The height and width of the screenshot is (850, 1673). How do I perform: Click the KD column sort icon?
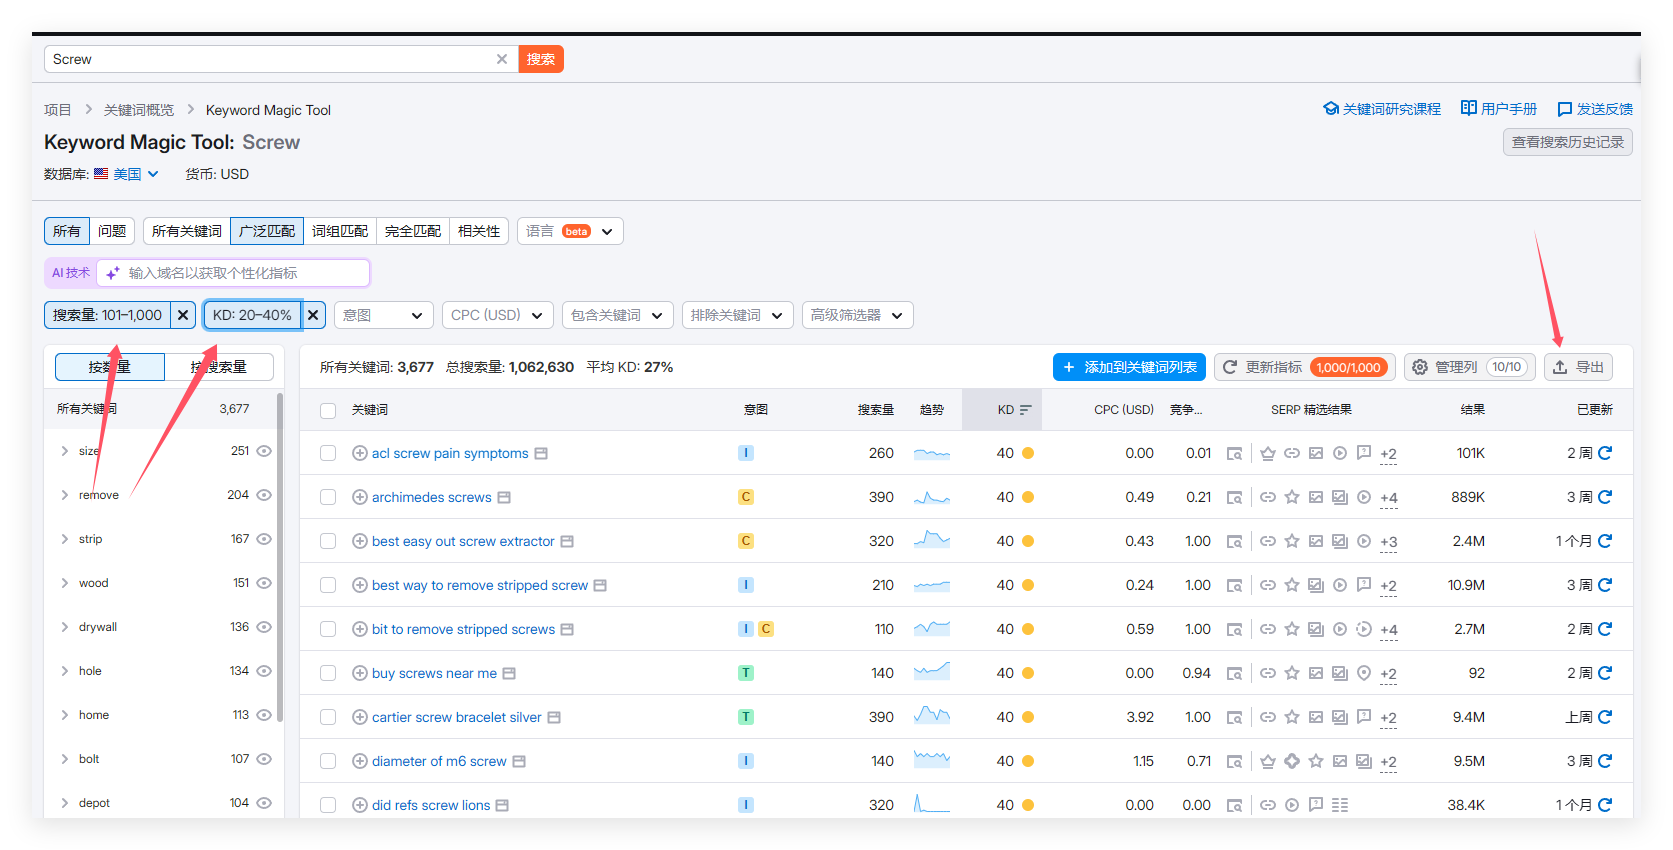[x=1025, y=410]
